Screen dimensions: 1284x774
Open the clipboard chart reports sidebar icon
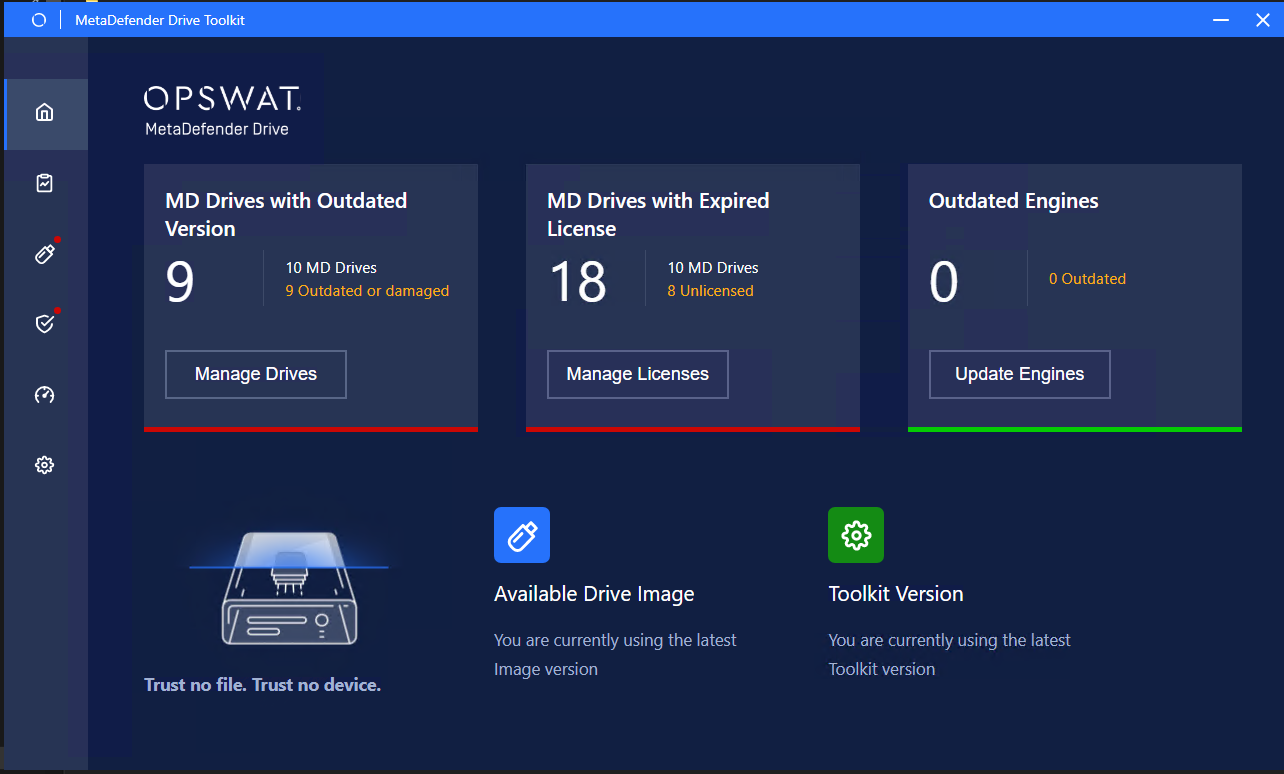[x=44, y=183]
